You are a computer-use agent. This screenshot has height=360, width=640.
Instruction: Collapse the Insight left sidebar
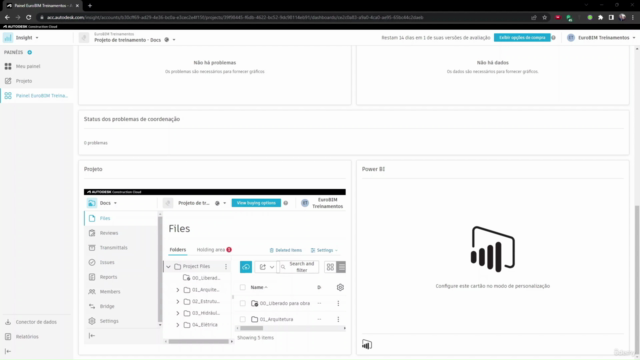click(8, 351)
